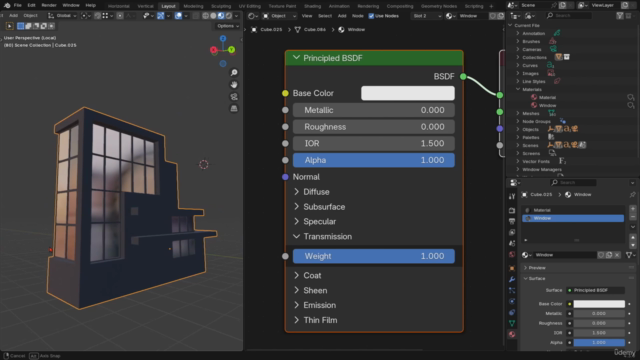The height and width of the screenshot is (360, 640).
Task: Click Base Color swatch in node
Action: click(x=408, y=93)
